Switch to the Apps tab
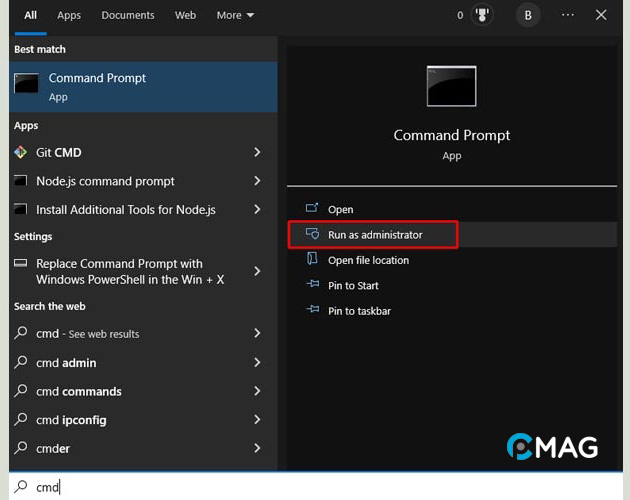 [69, 15]
